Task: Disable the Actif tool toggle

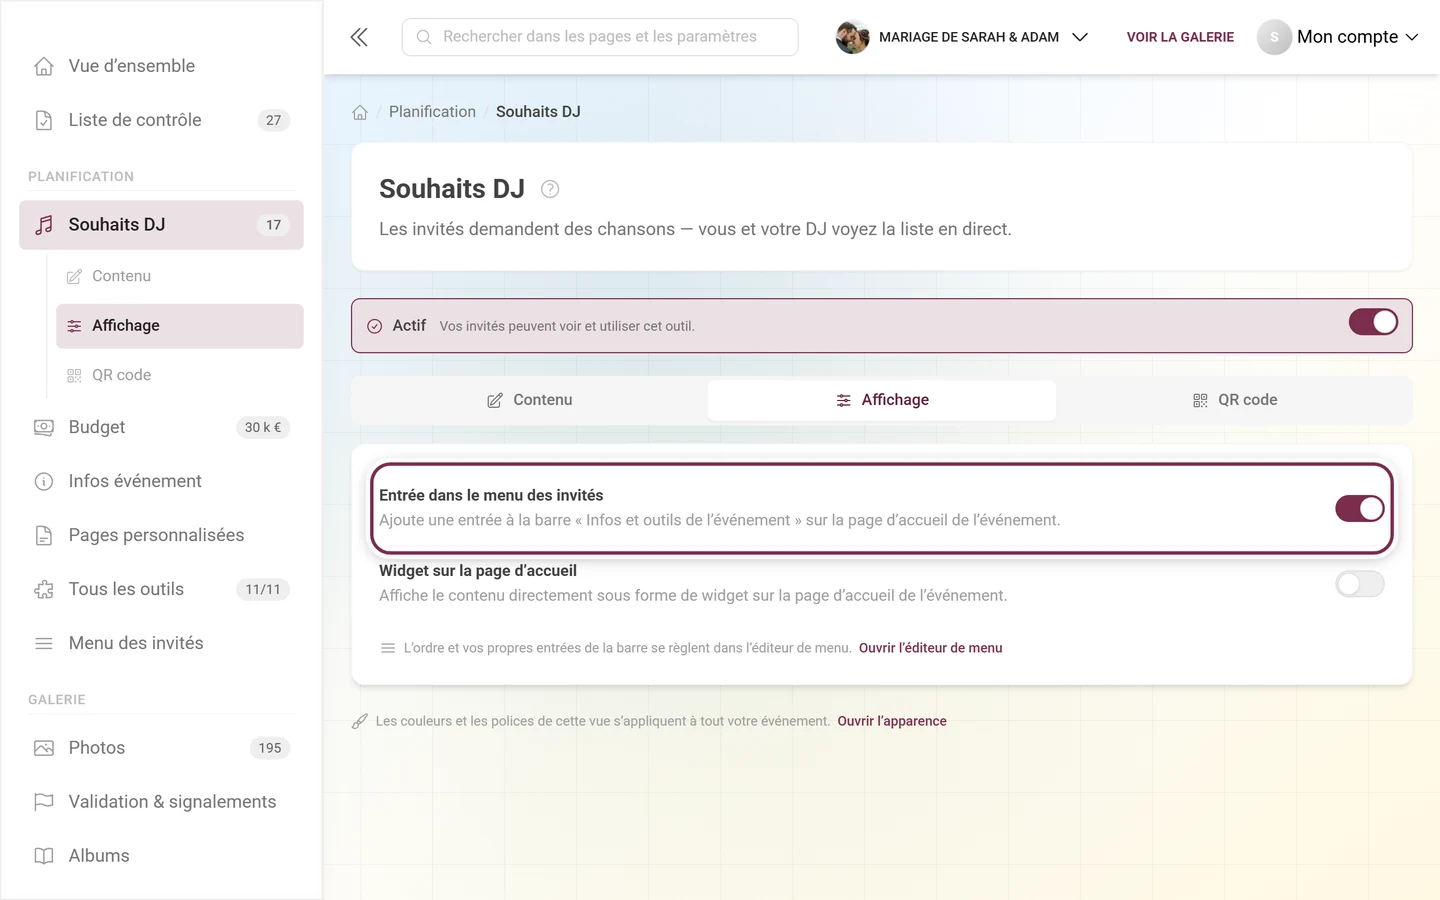Action: (1373, 322)
